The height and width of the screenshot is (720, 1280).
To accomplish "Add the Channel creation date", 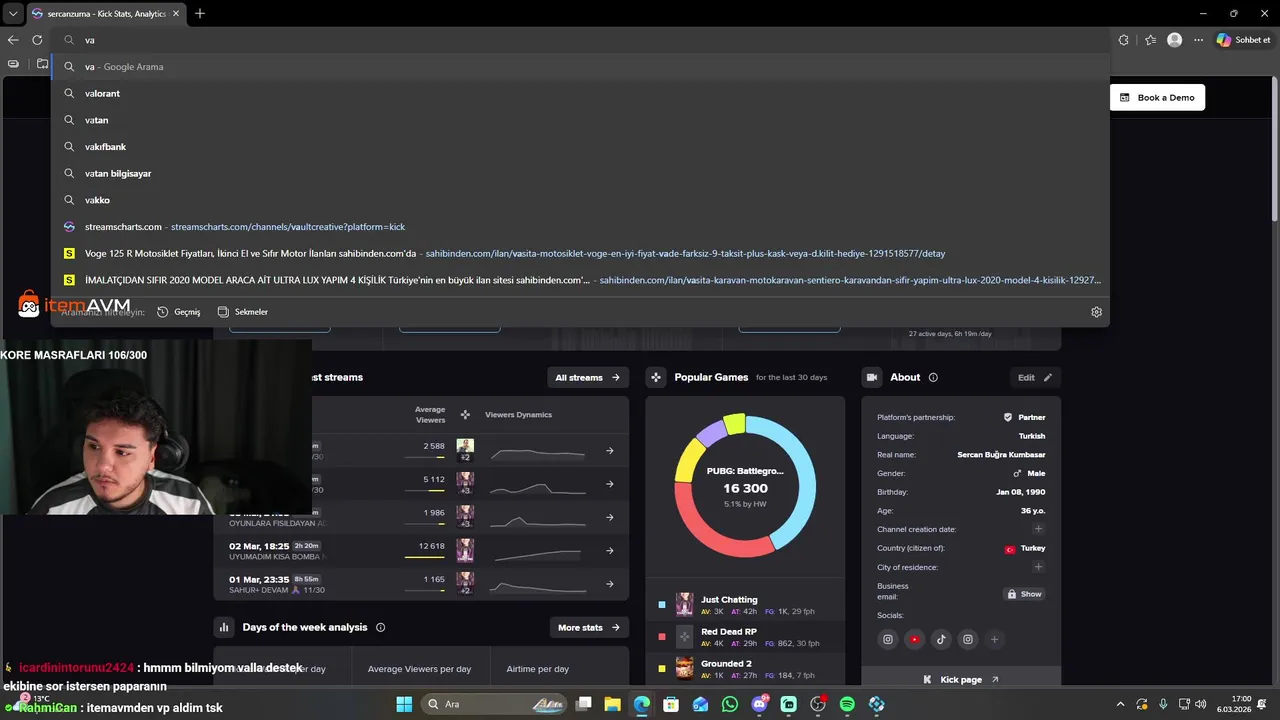I will pos(1038,529).
